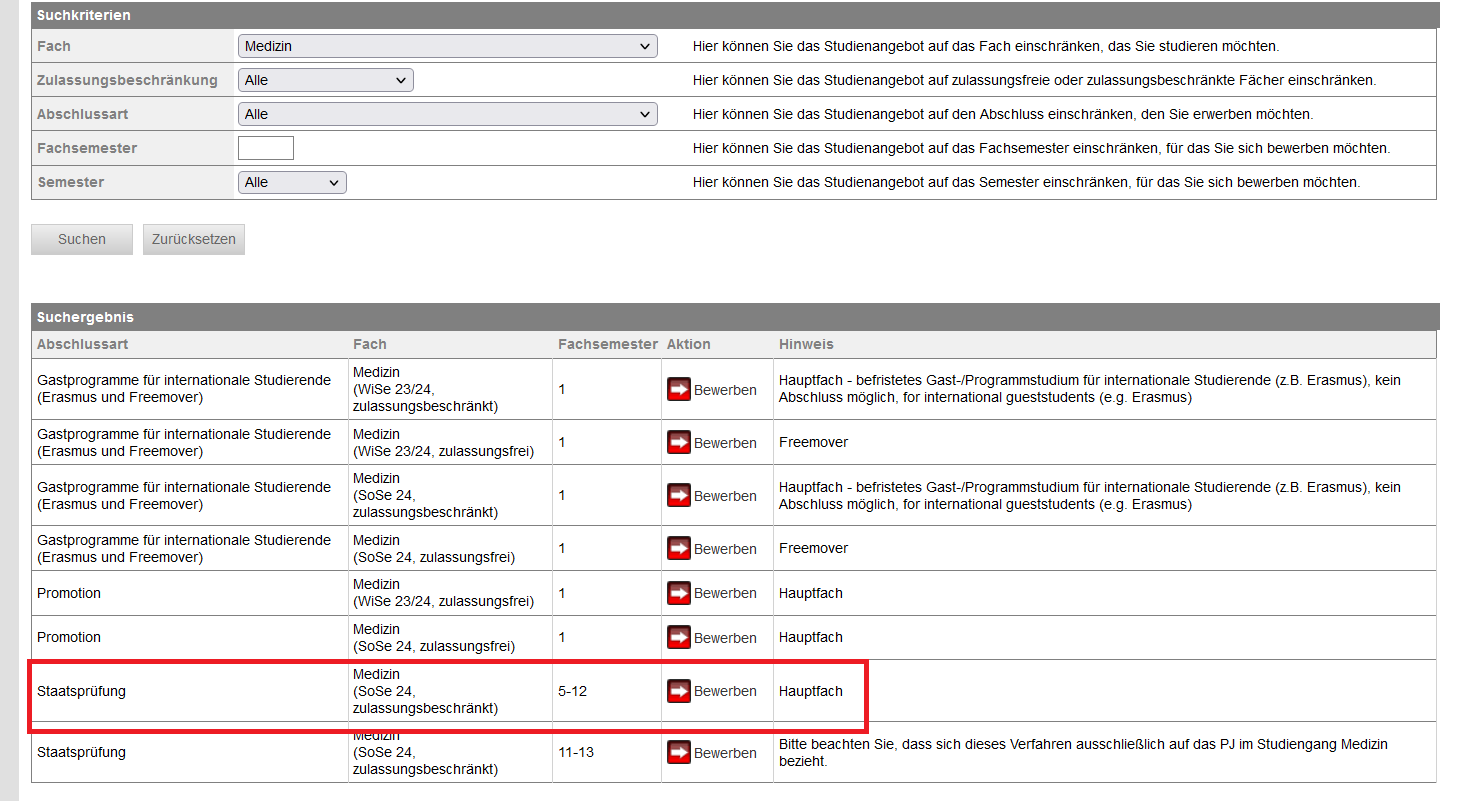The height and width of the screenshot is (801, 1475).
Task: Click the Semester criteria label
Action: click(70, 182)
